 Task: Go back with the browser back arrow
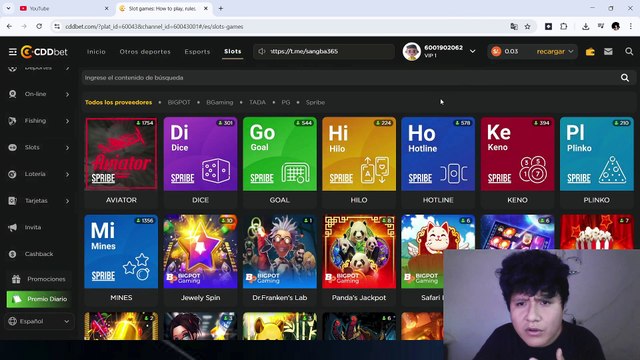[x=9, y=27]
